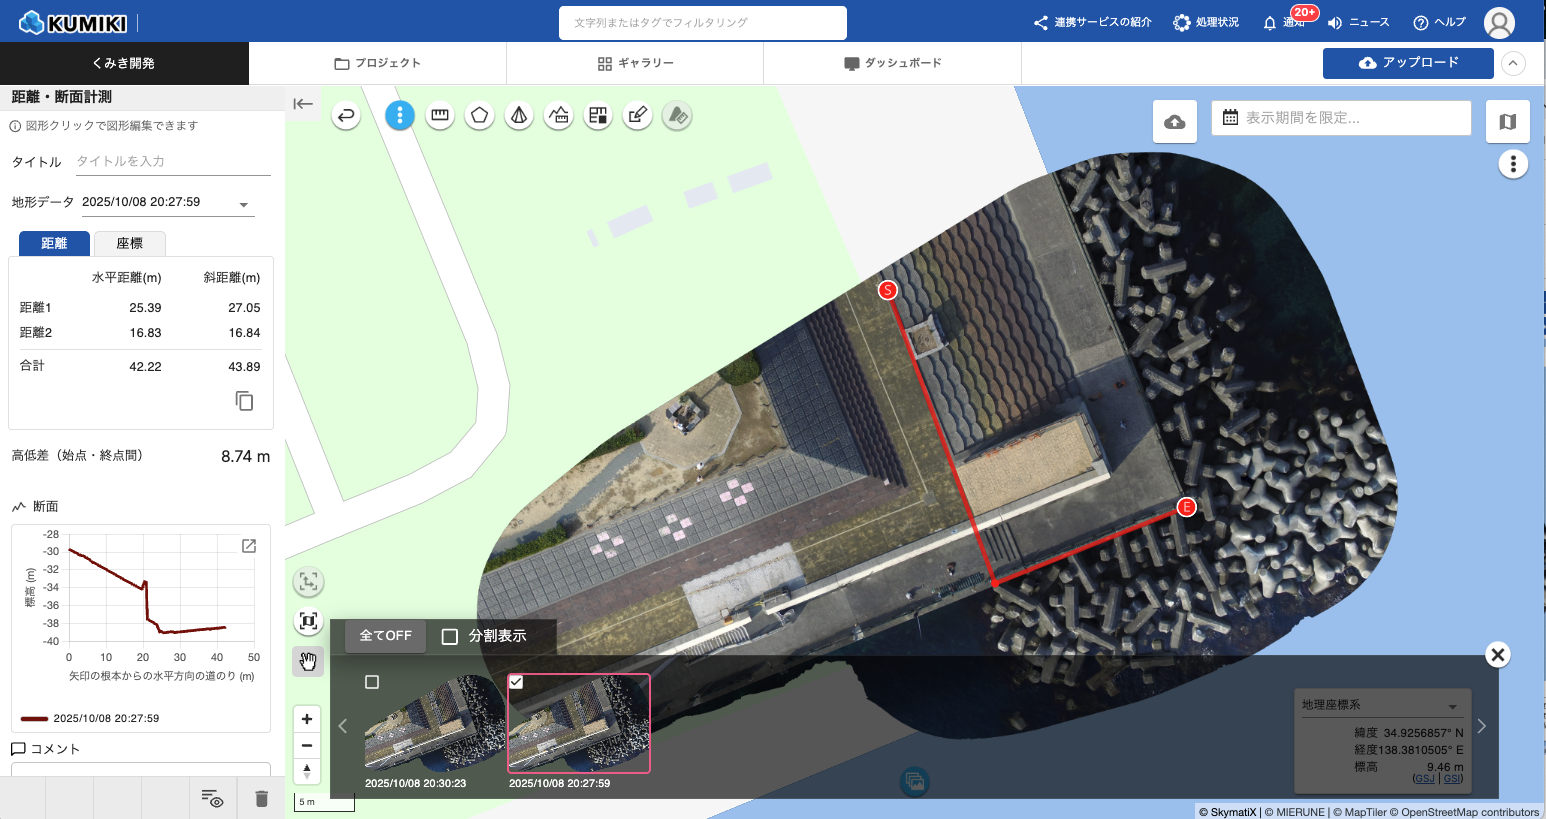Image resolution: width=1546 pixels, height=819 pixels.
Task: Check the 2025/10/08 20:30:23 thumbnail checkbox
Action: (372, 682)
